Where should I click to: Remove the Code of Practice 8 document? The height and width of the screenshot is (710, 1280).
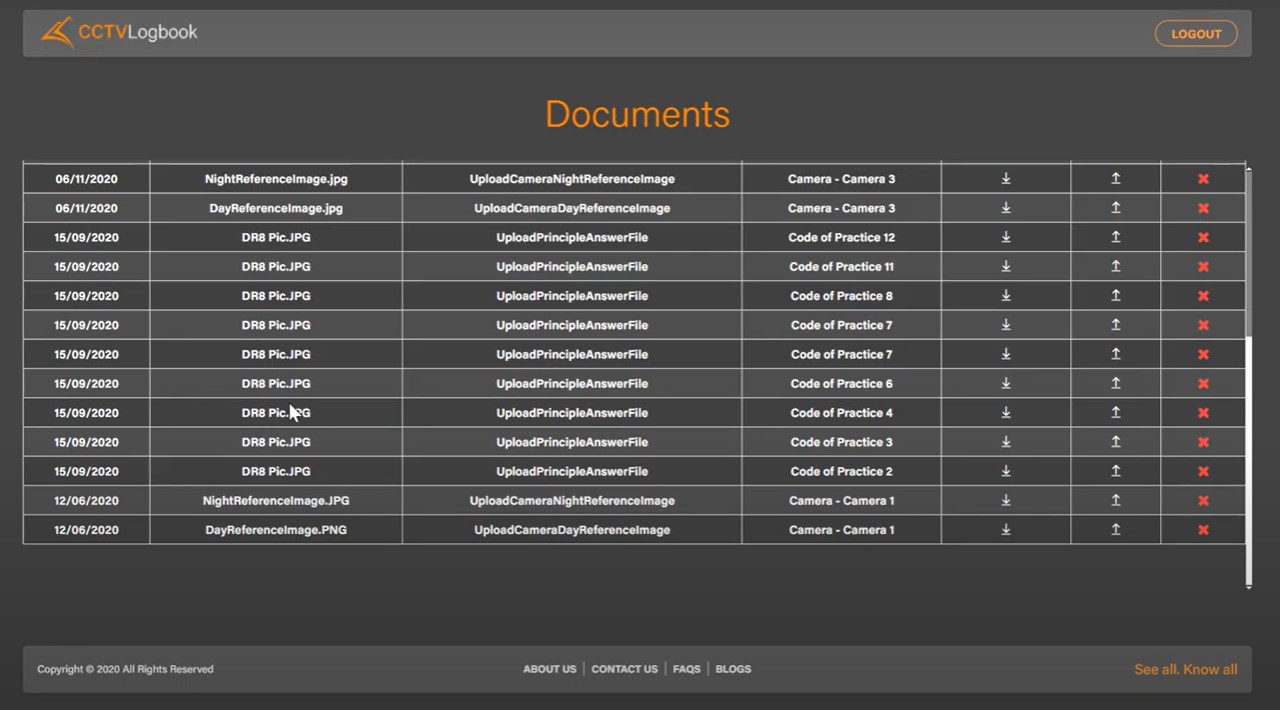1203,296
